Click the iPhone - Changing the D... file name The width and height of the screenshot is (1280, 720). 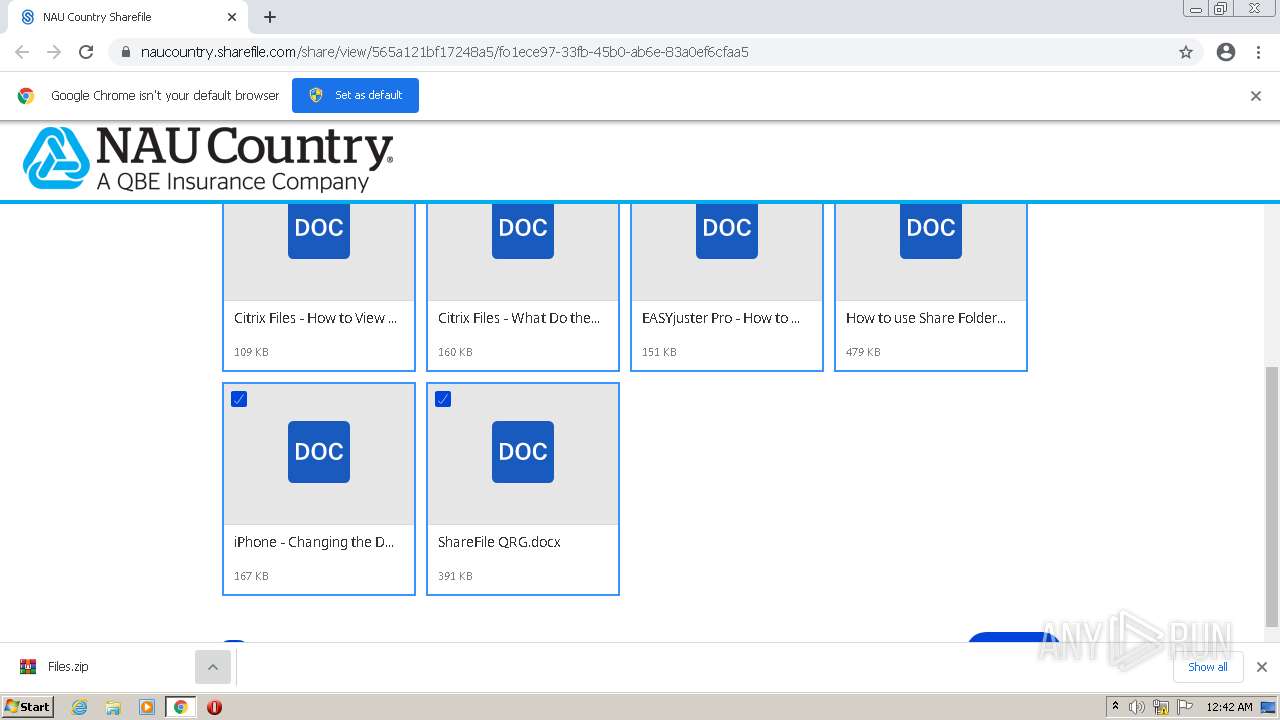tap(314, 542)
